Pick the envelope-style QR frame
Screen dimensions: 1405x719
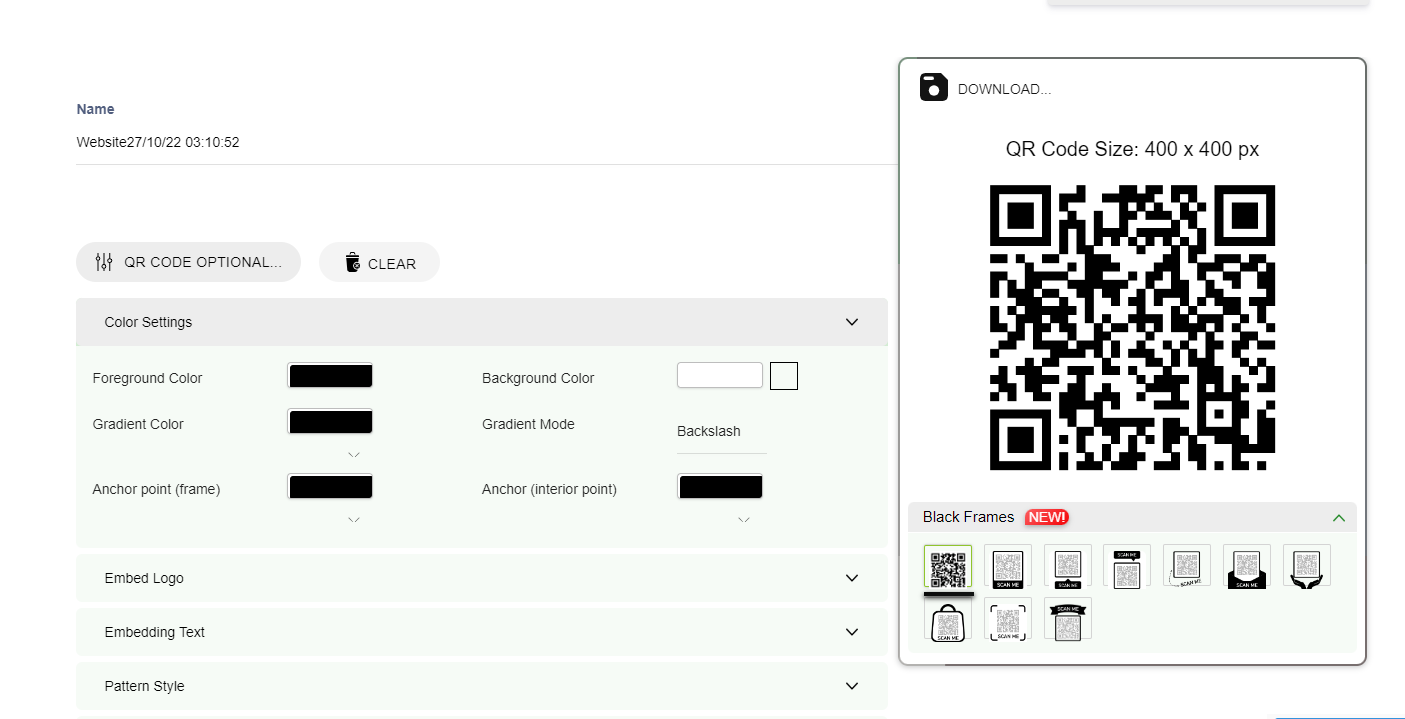point(1246,566)
